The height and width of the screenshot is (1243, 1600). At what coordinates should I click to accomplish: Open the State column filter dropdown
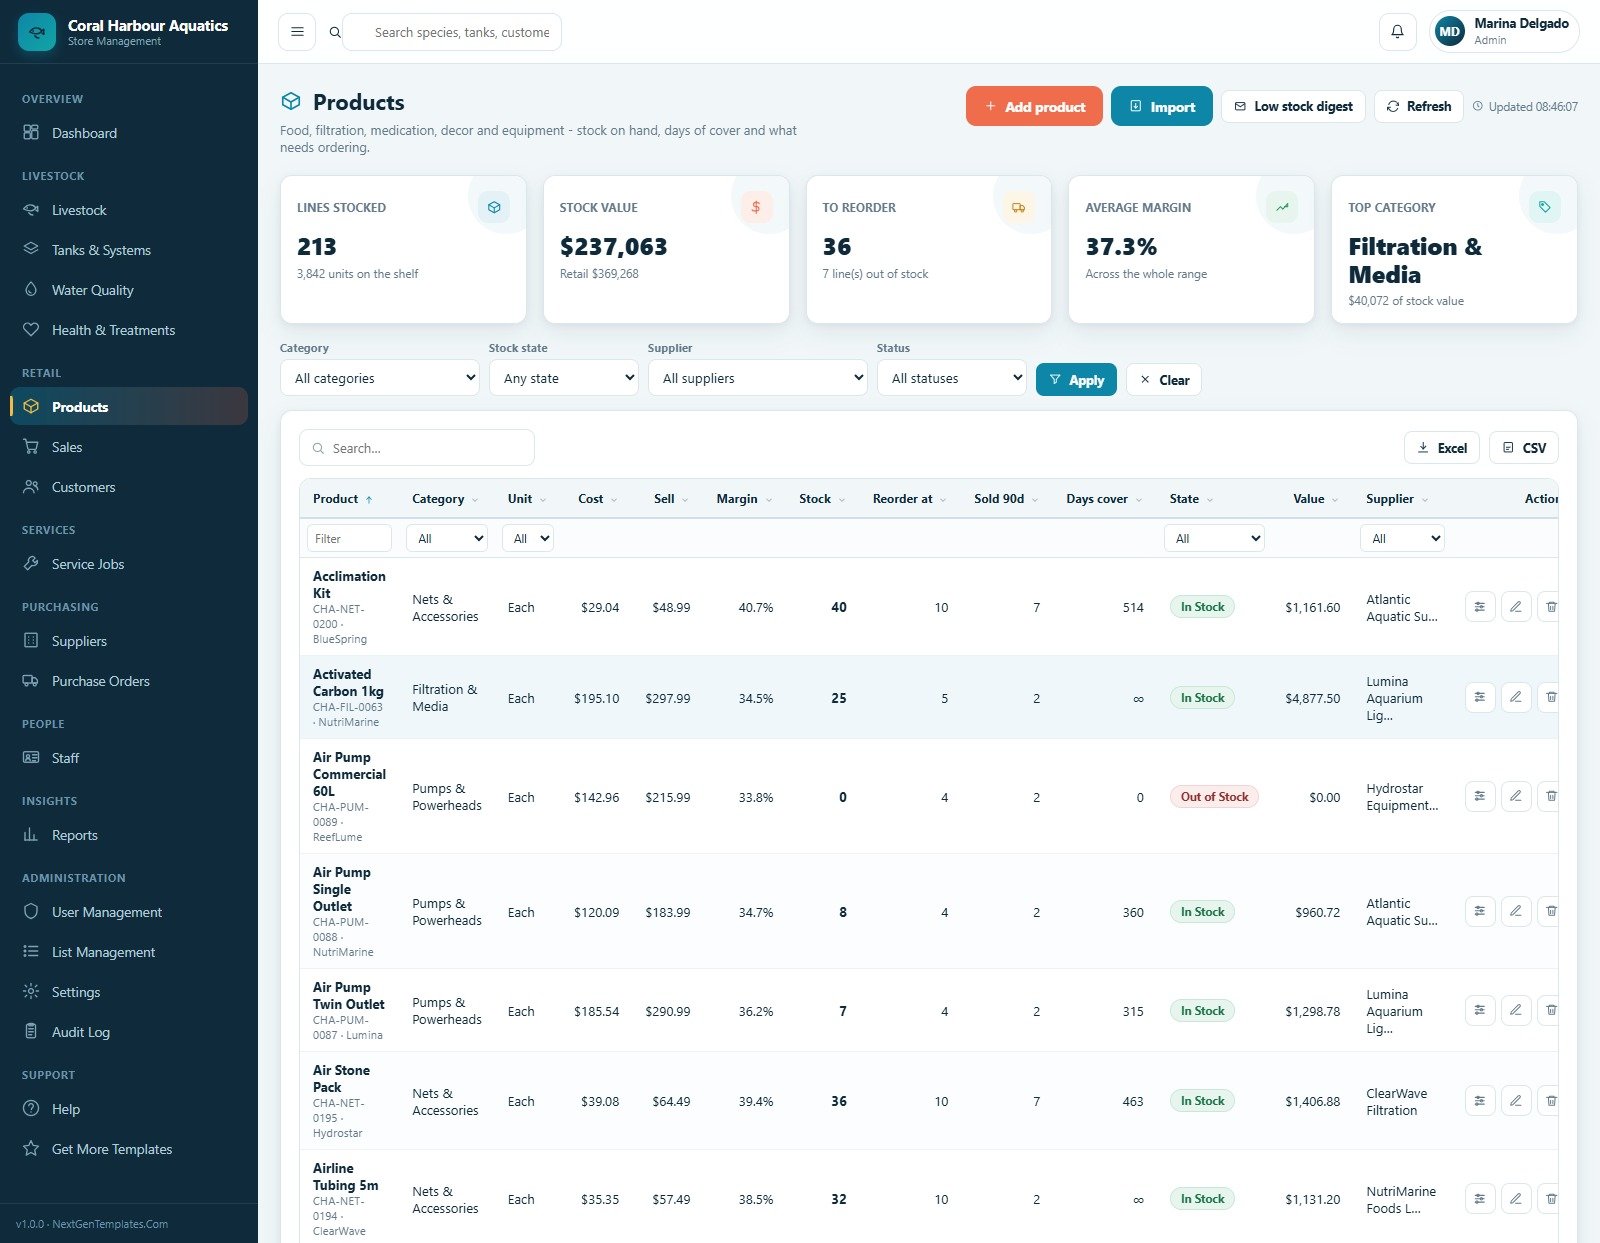pos(1214,538)
